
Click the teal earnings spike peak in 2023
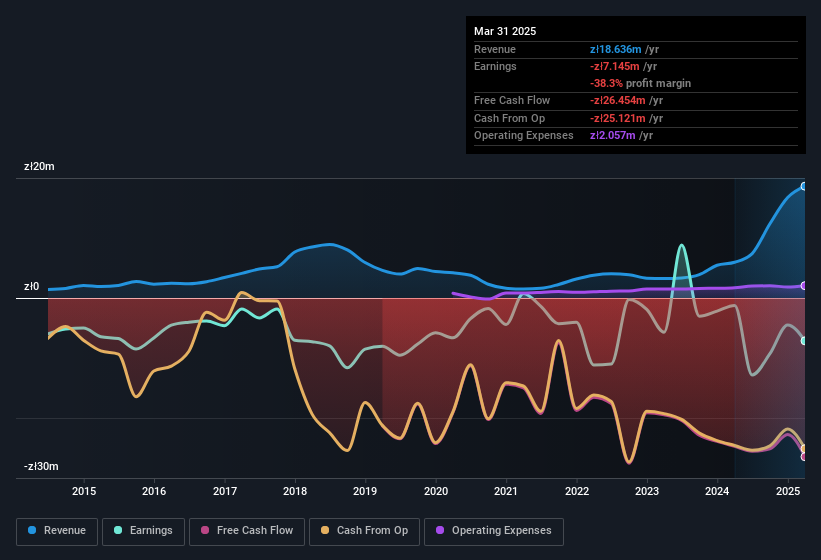(x=681, y=245)
